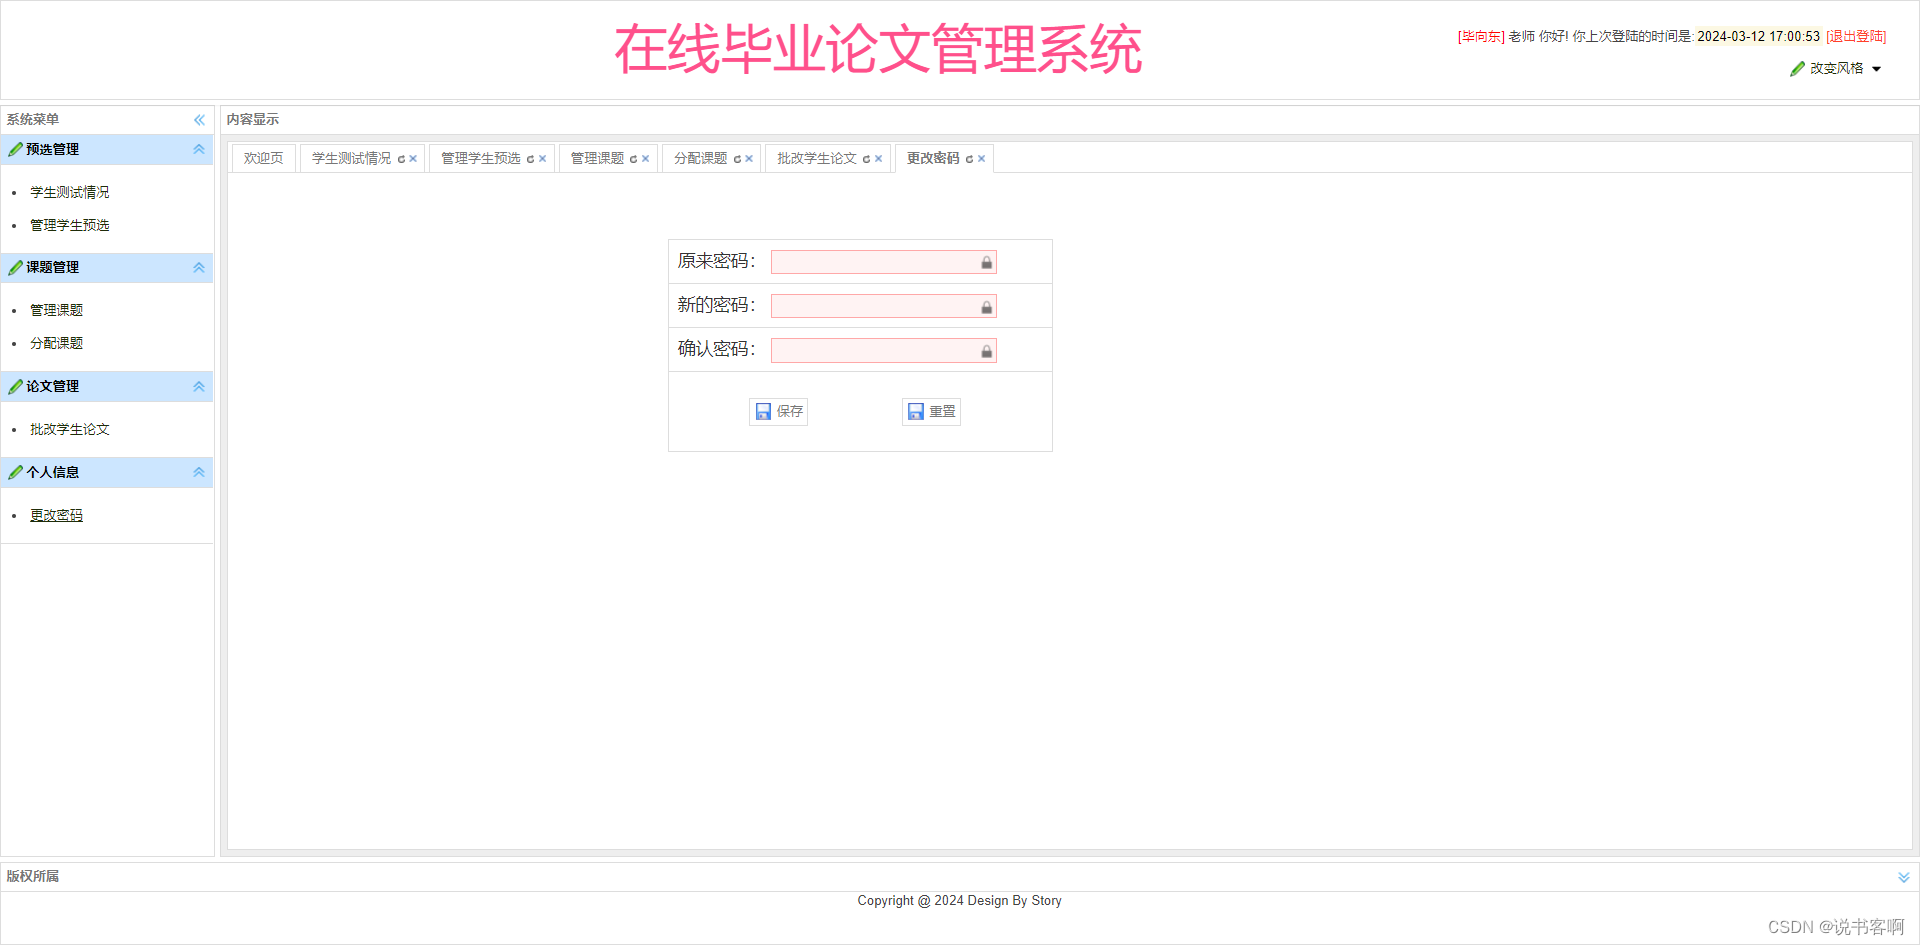Collapse the 预选管理 section
1920x945 pixels.
[x=199, y=149]
